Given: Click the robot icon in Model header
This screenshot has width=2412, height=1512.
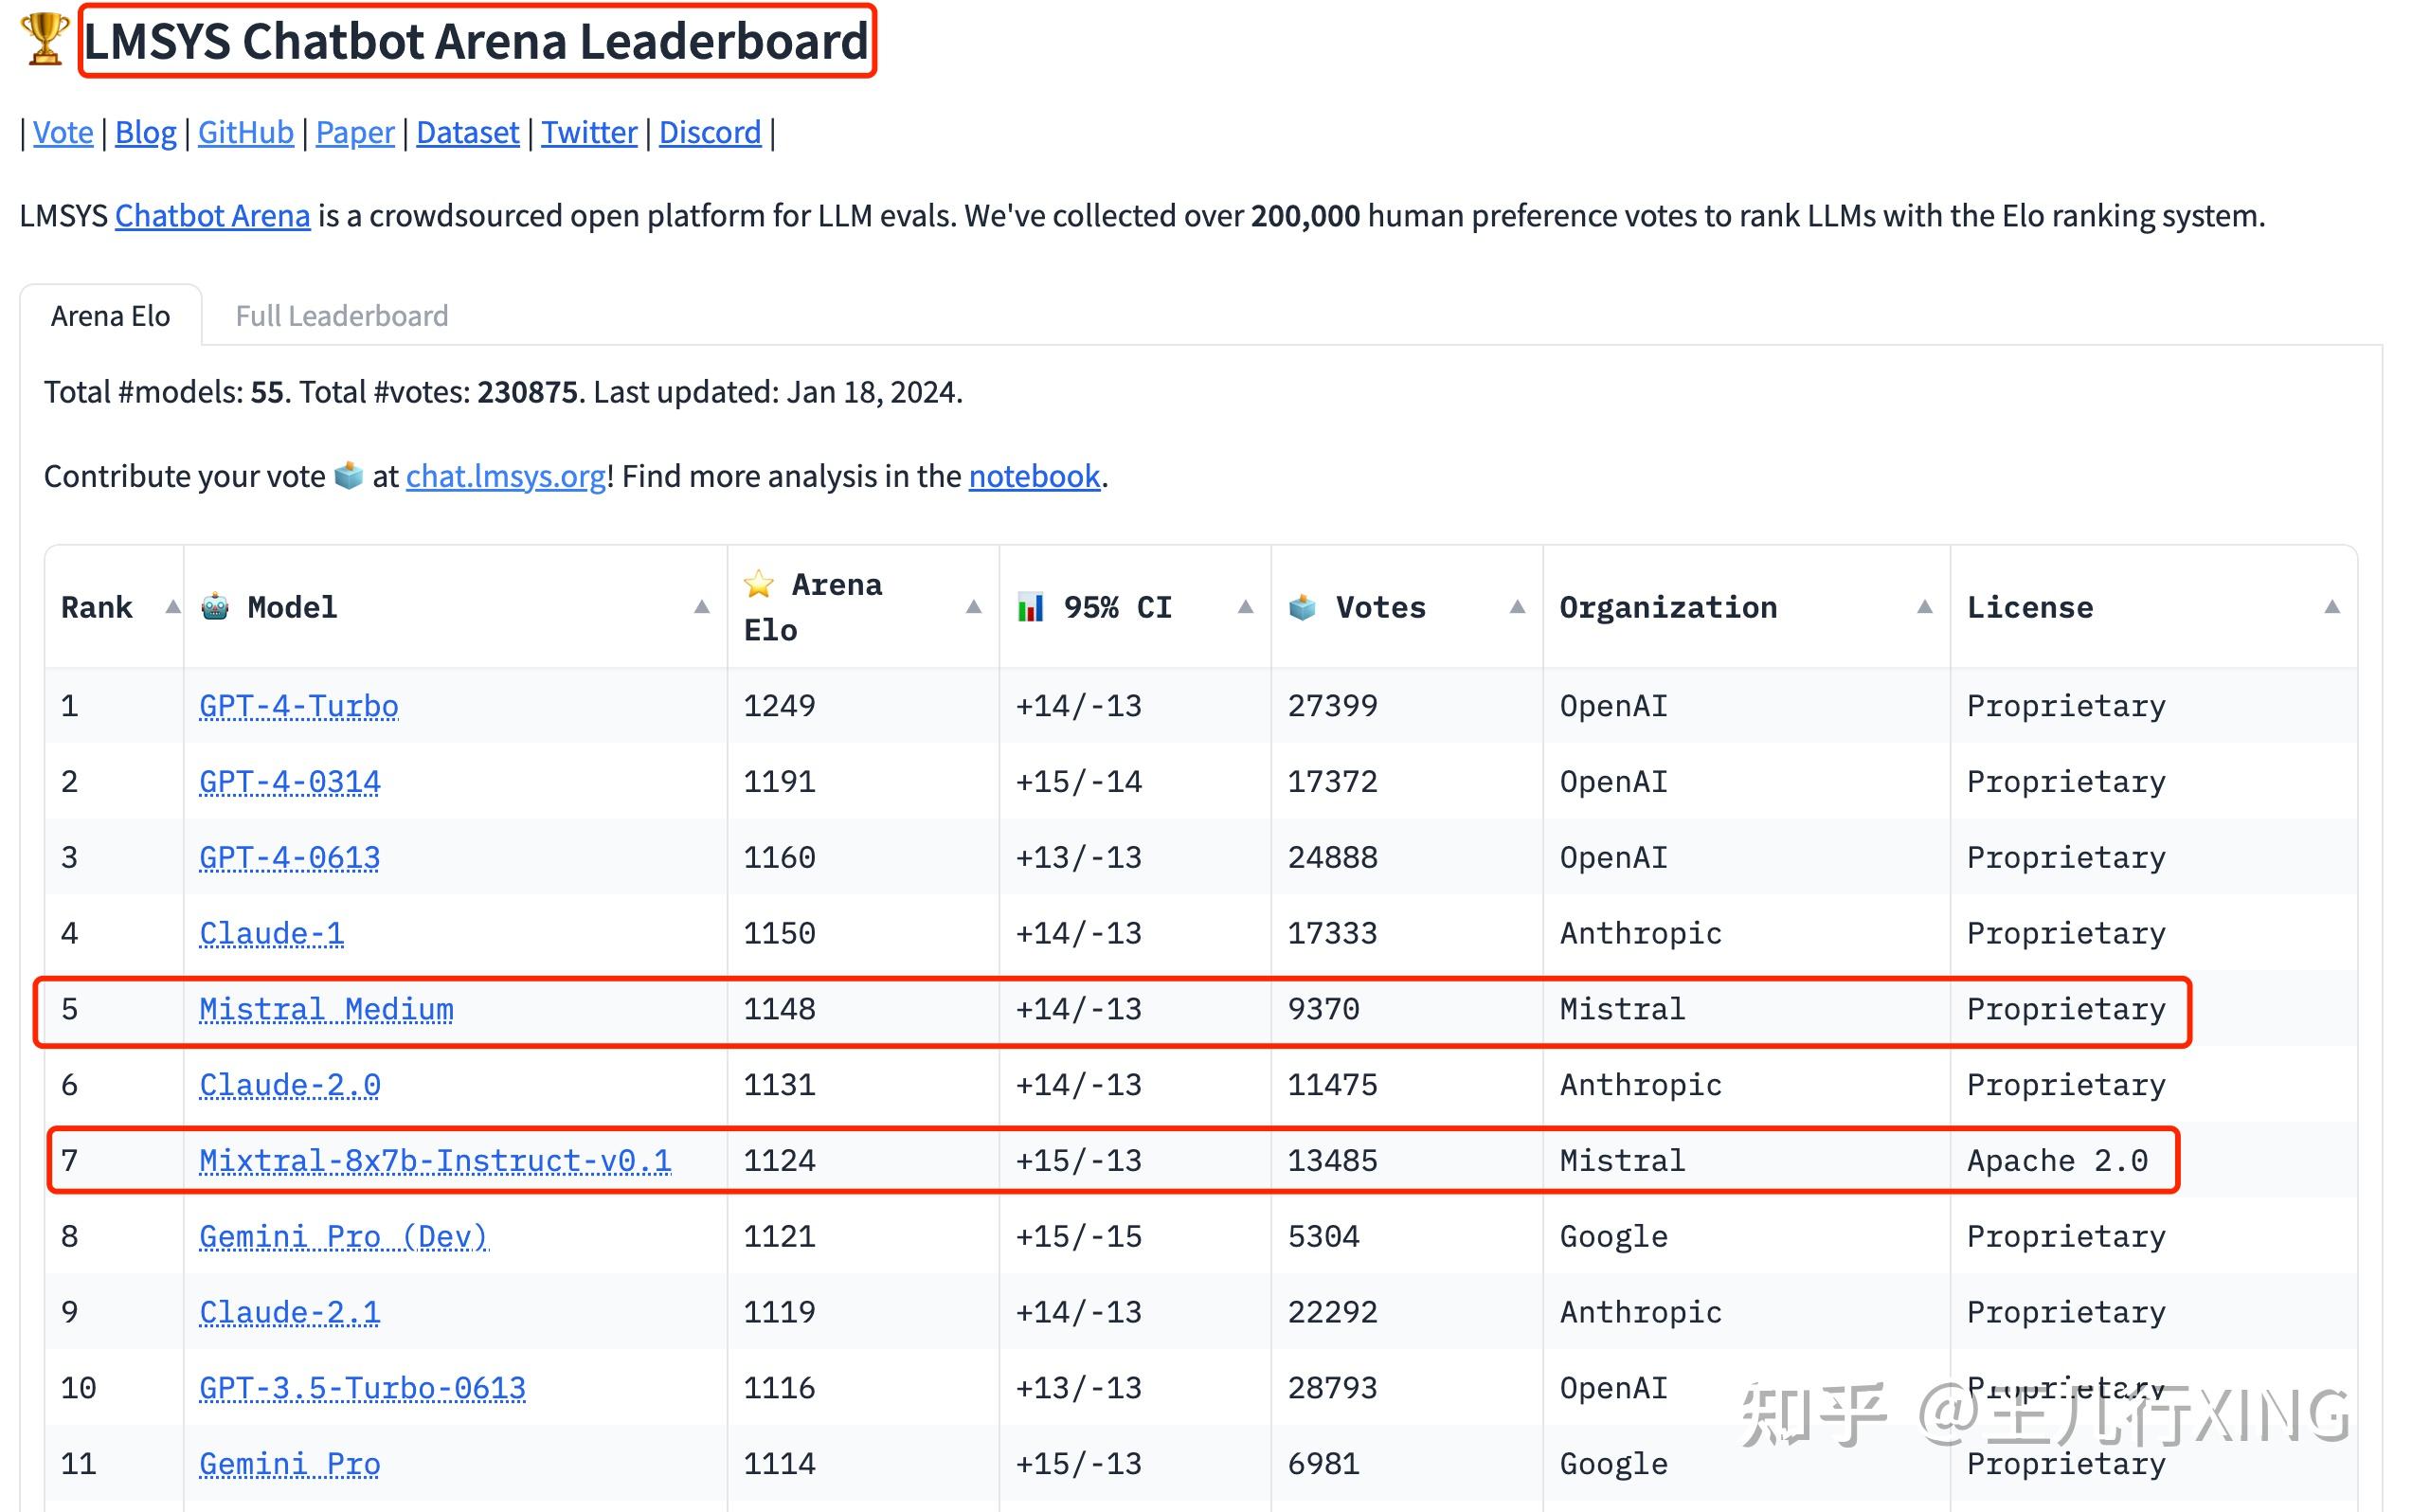Looking at the screenshot, I should pyautogui.click(x=215, y=607).
